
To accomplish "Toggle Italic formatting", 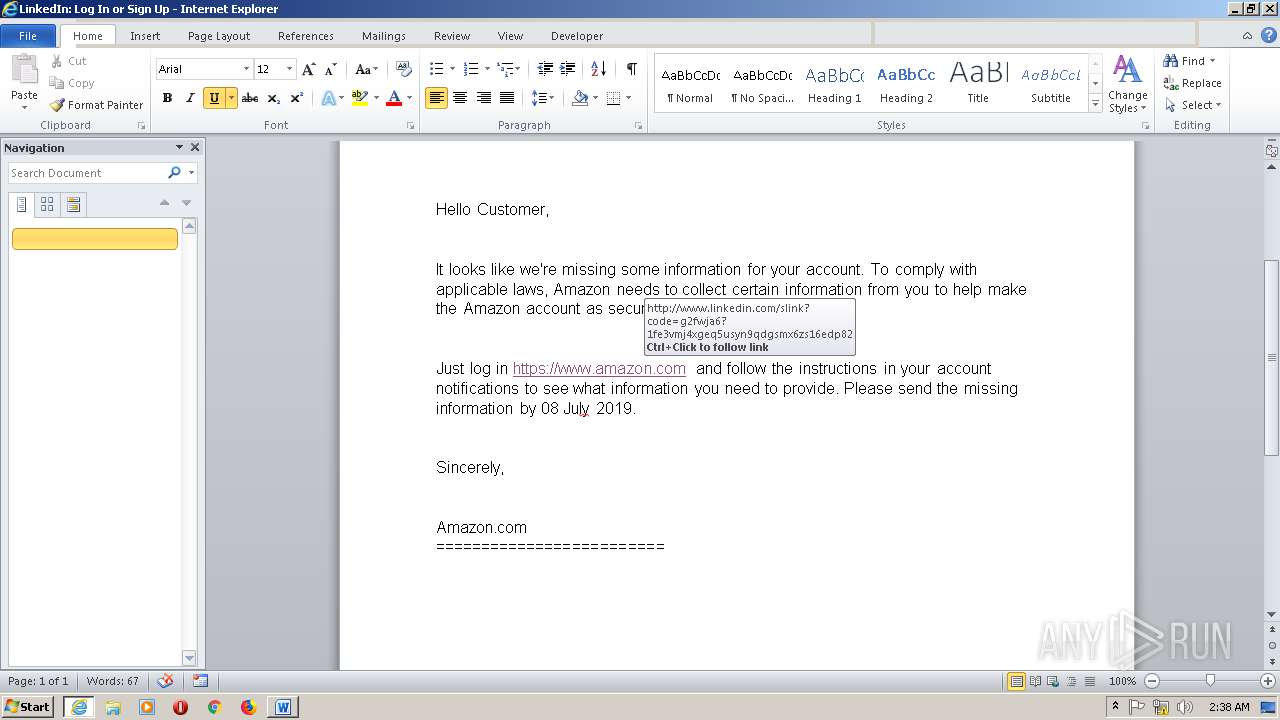I will click(190, 98).
